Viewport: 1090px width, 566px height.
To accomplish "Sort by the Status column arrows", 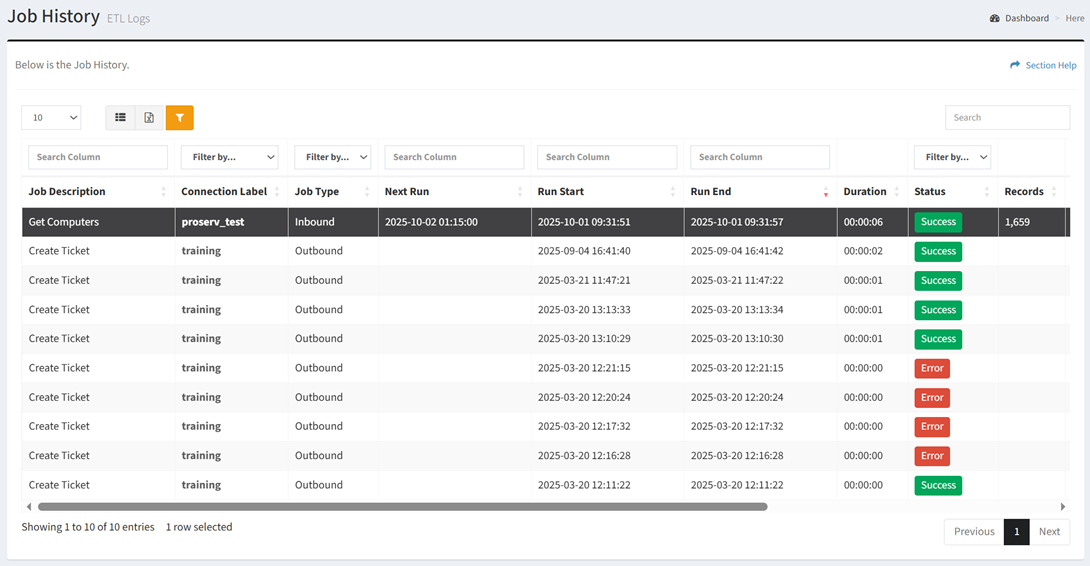I will coord(987,192).
